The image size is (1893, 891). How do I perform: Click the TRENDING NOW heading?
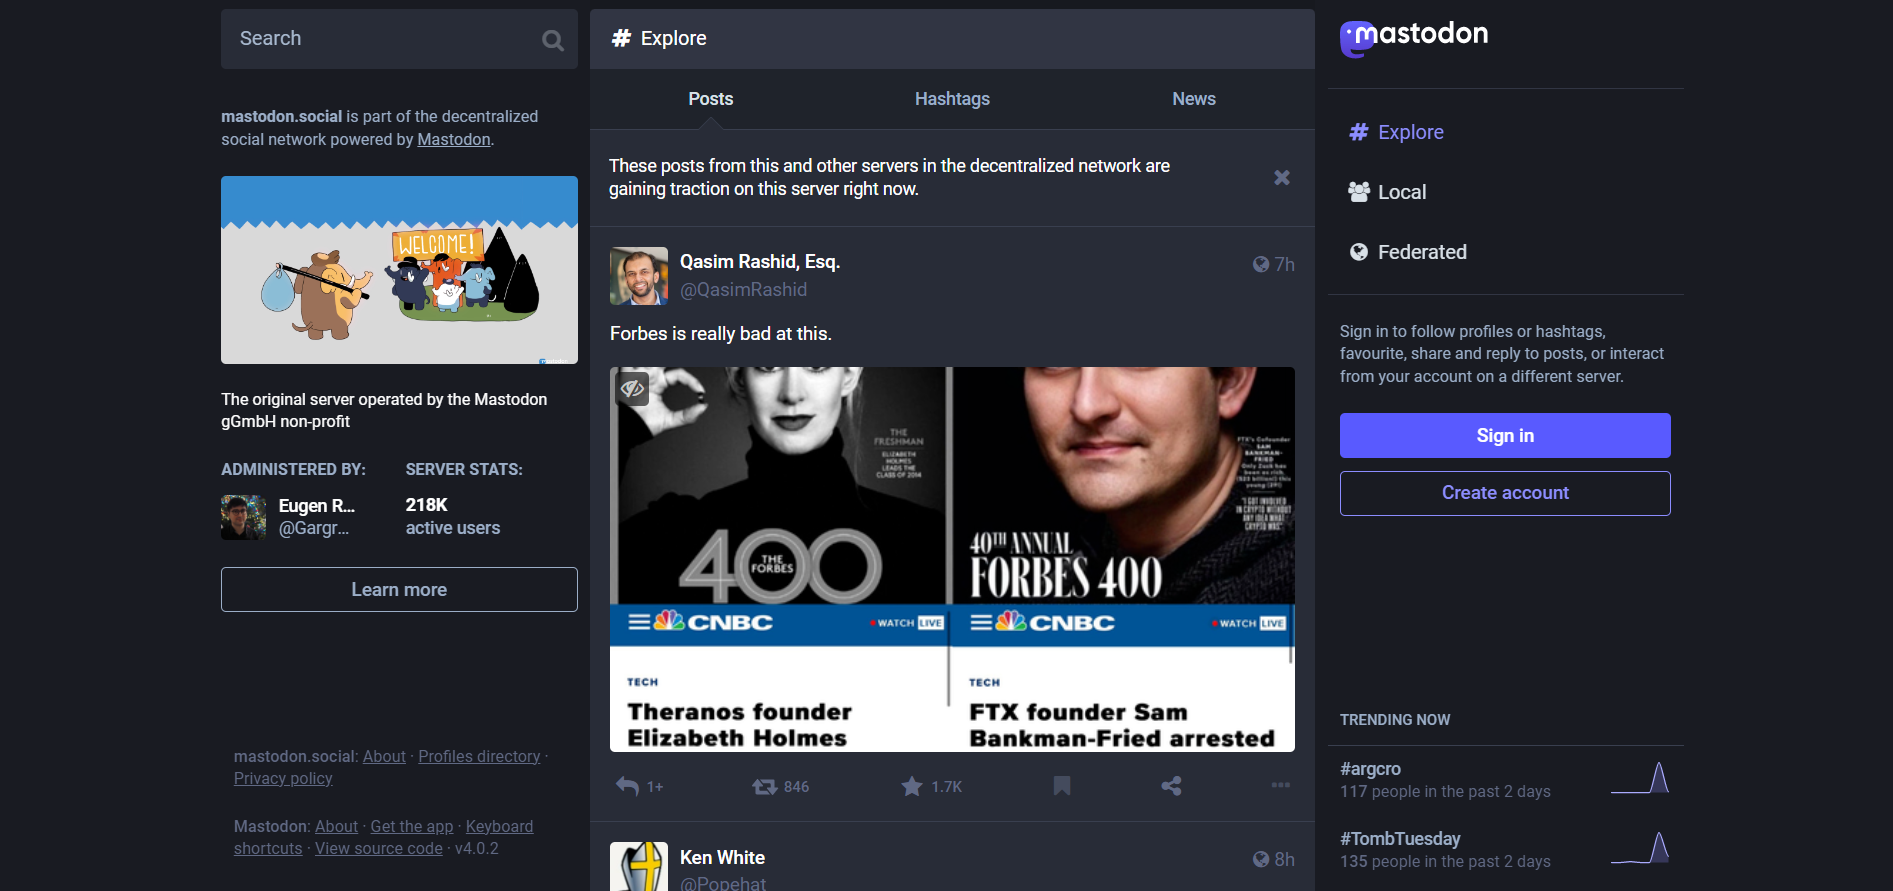click(x=1395, y=720)
